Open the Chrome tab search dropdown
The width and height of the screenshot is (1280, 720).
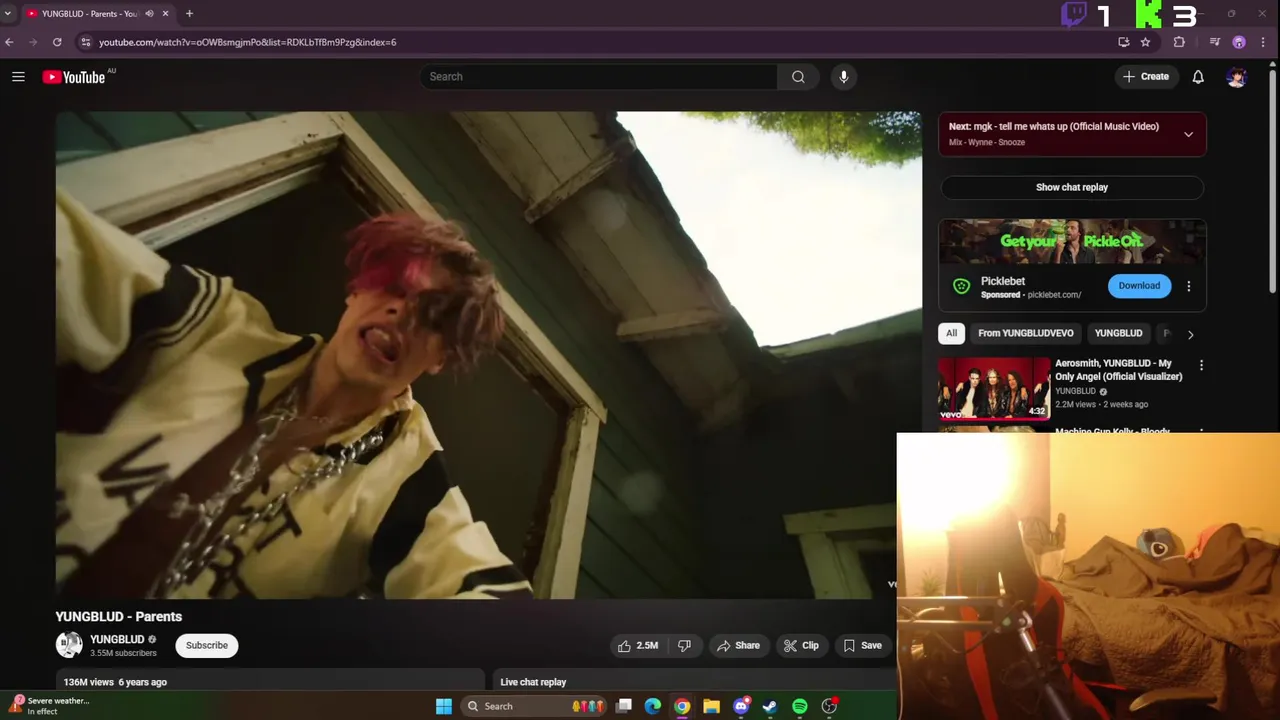coord(8,14)
